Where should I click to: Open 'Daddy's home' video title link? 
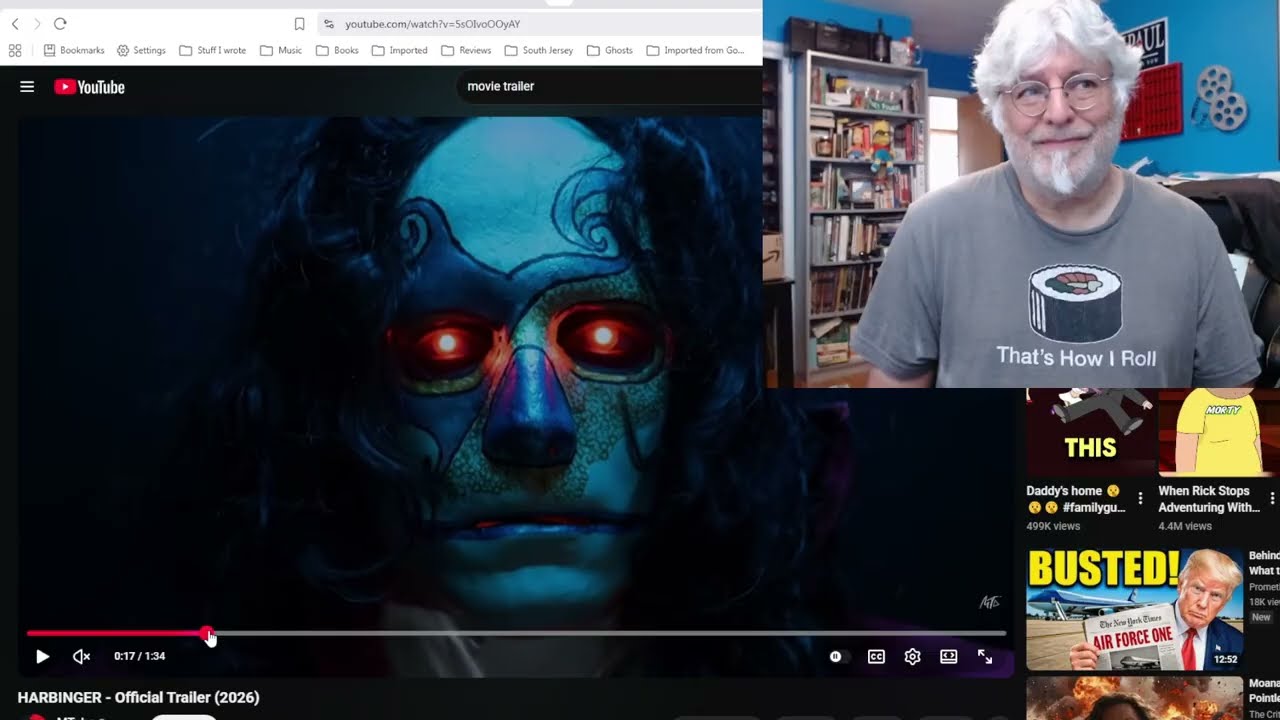point(1076,499)
